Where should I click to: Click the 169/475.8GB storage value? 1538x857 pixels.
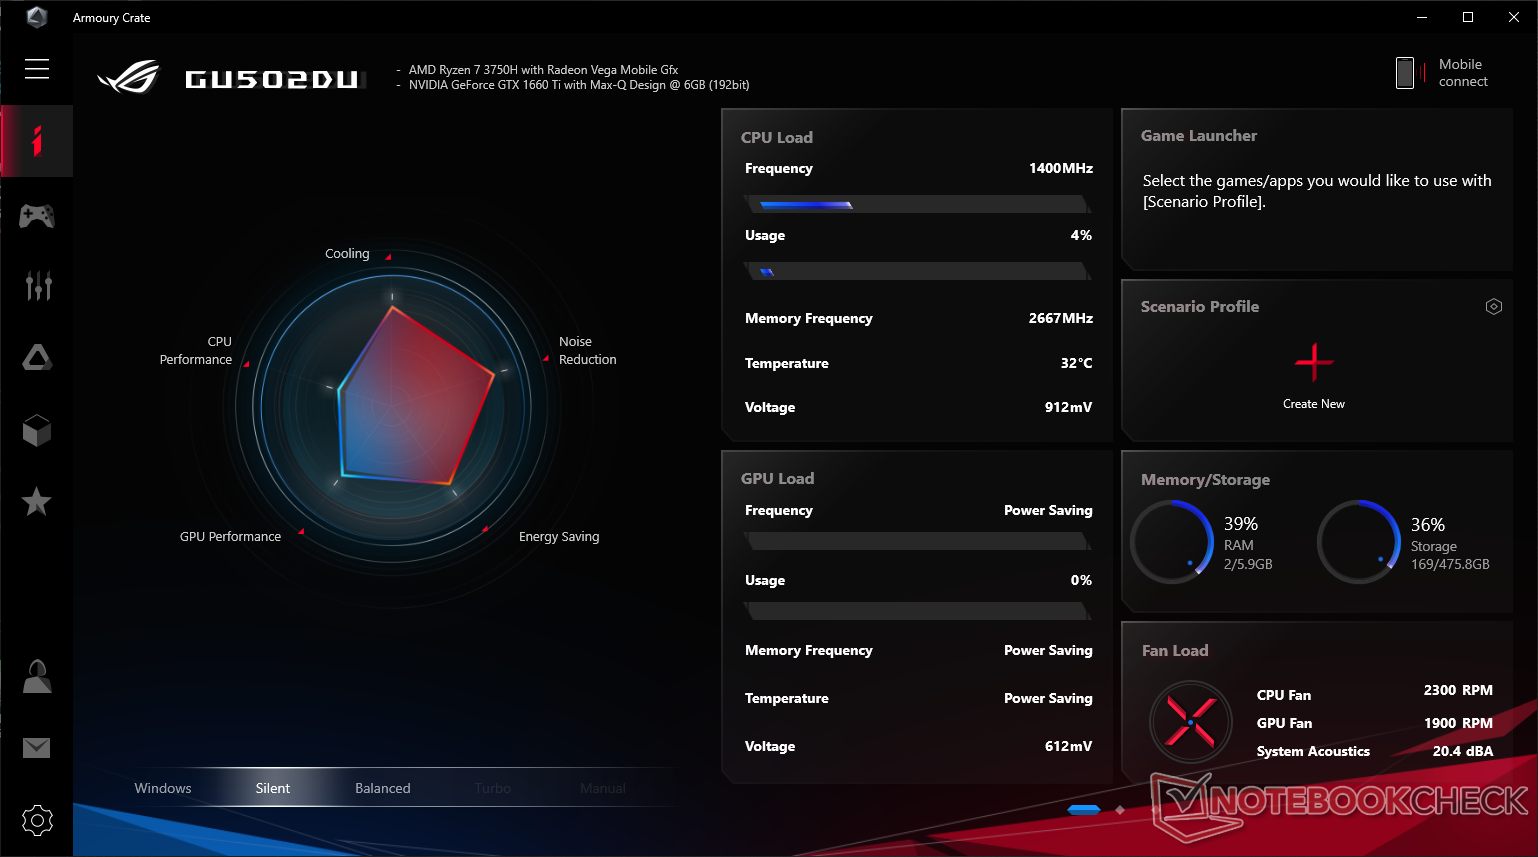point(1450,565)
